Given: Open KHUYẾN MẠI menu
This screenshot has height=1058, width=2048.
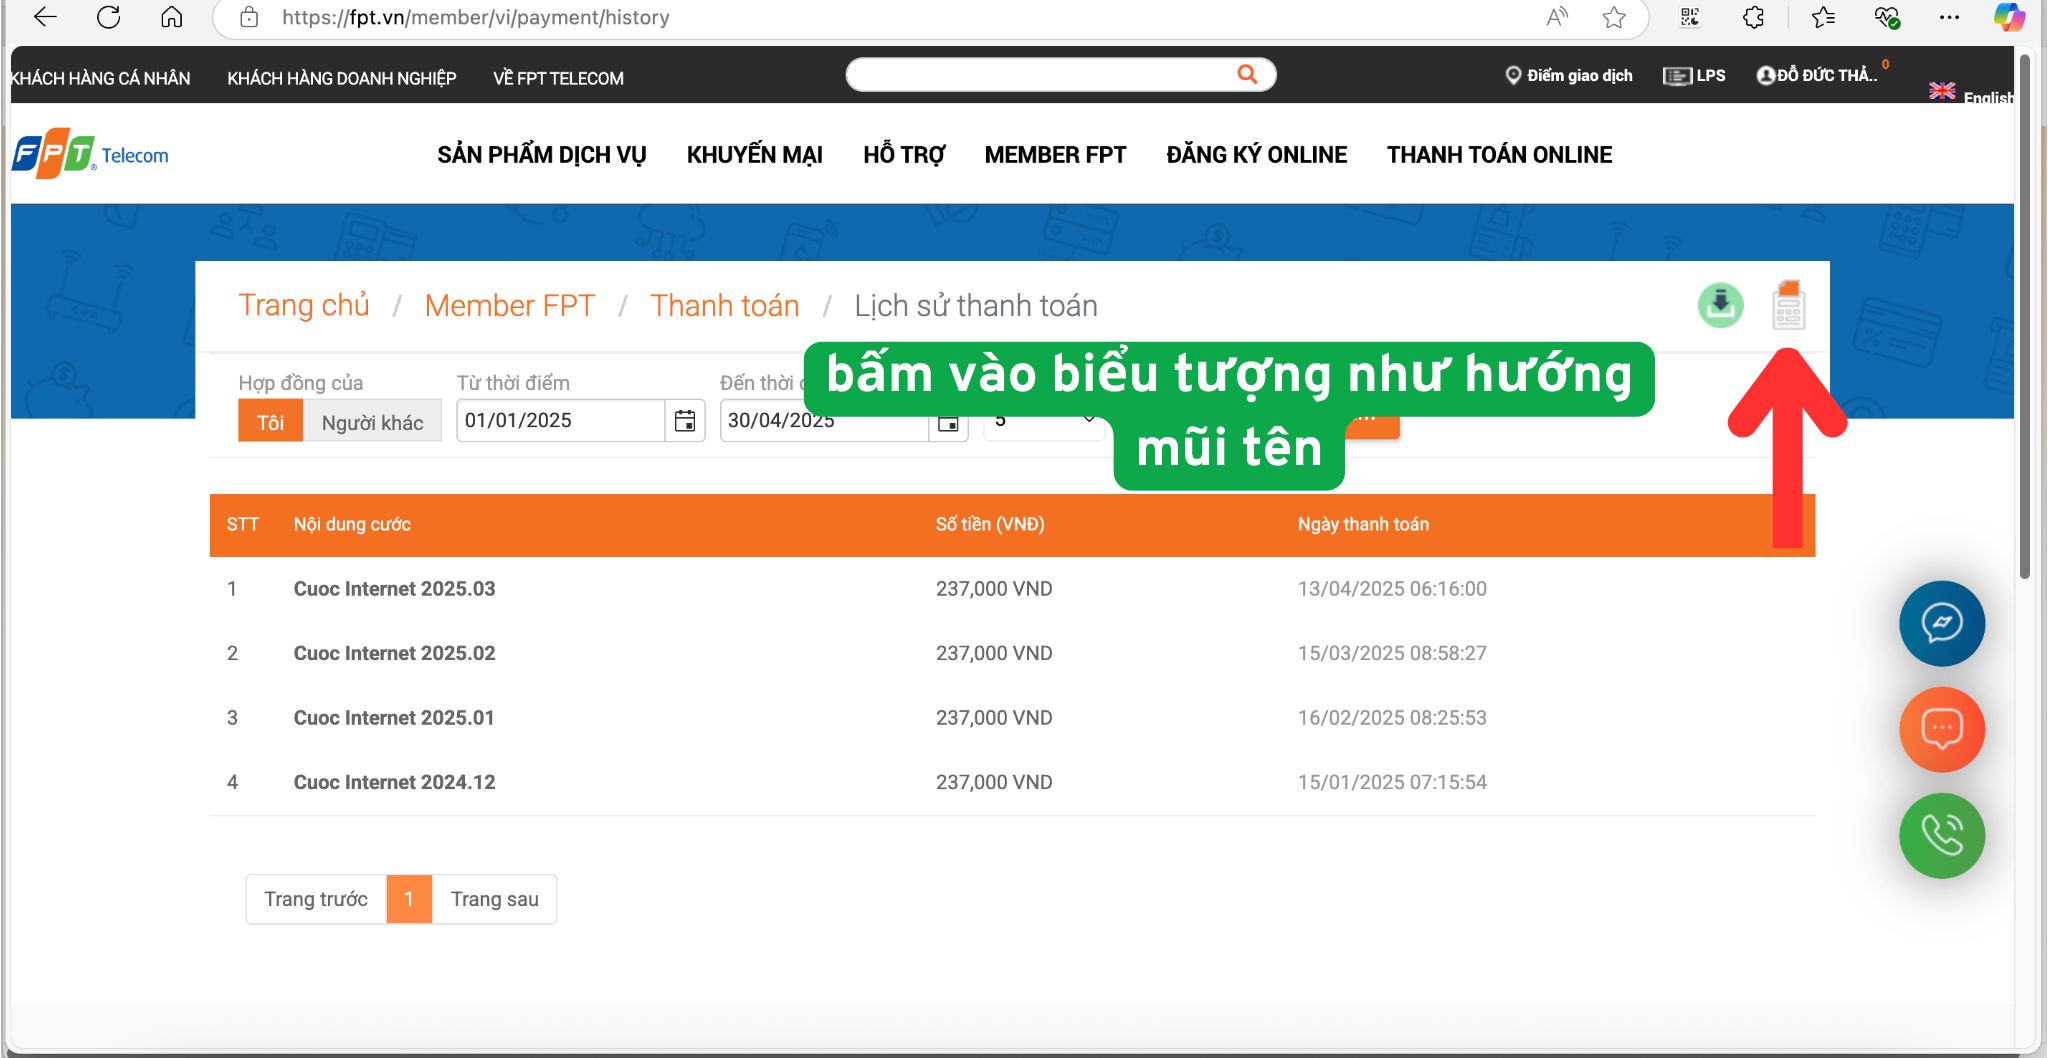Looking at the screenshot, I should (755, 155).
